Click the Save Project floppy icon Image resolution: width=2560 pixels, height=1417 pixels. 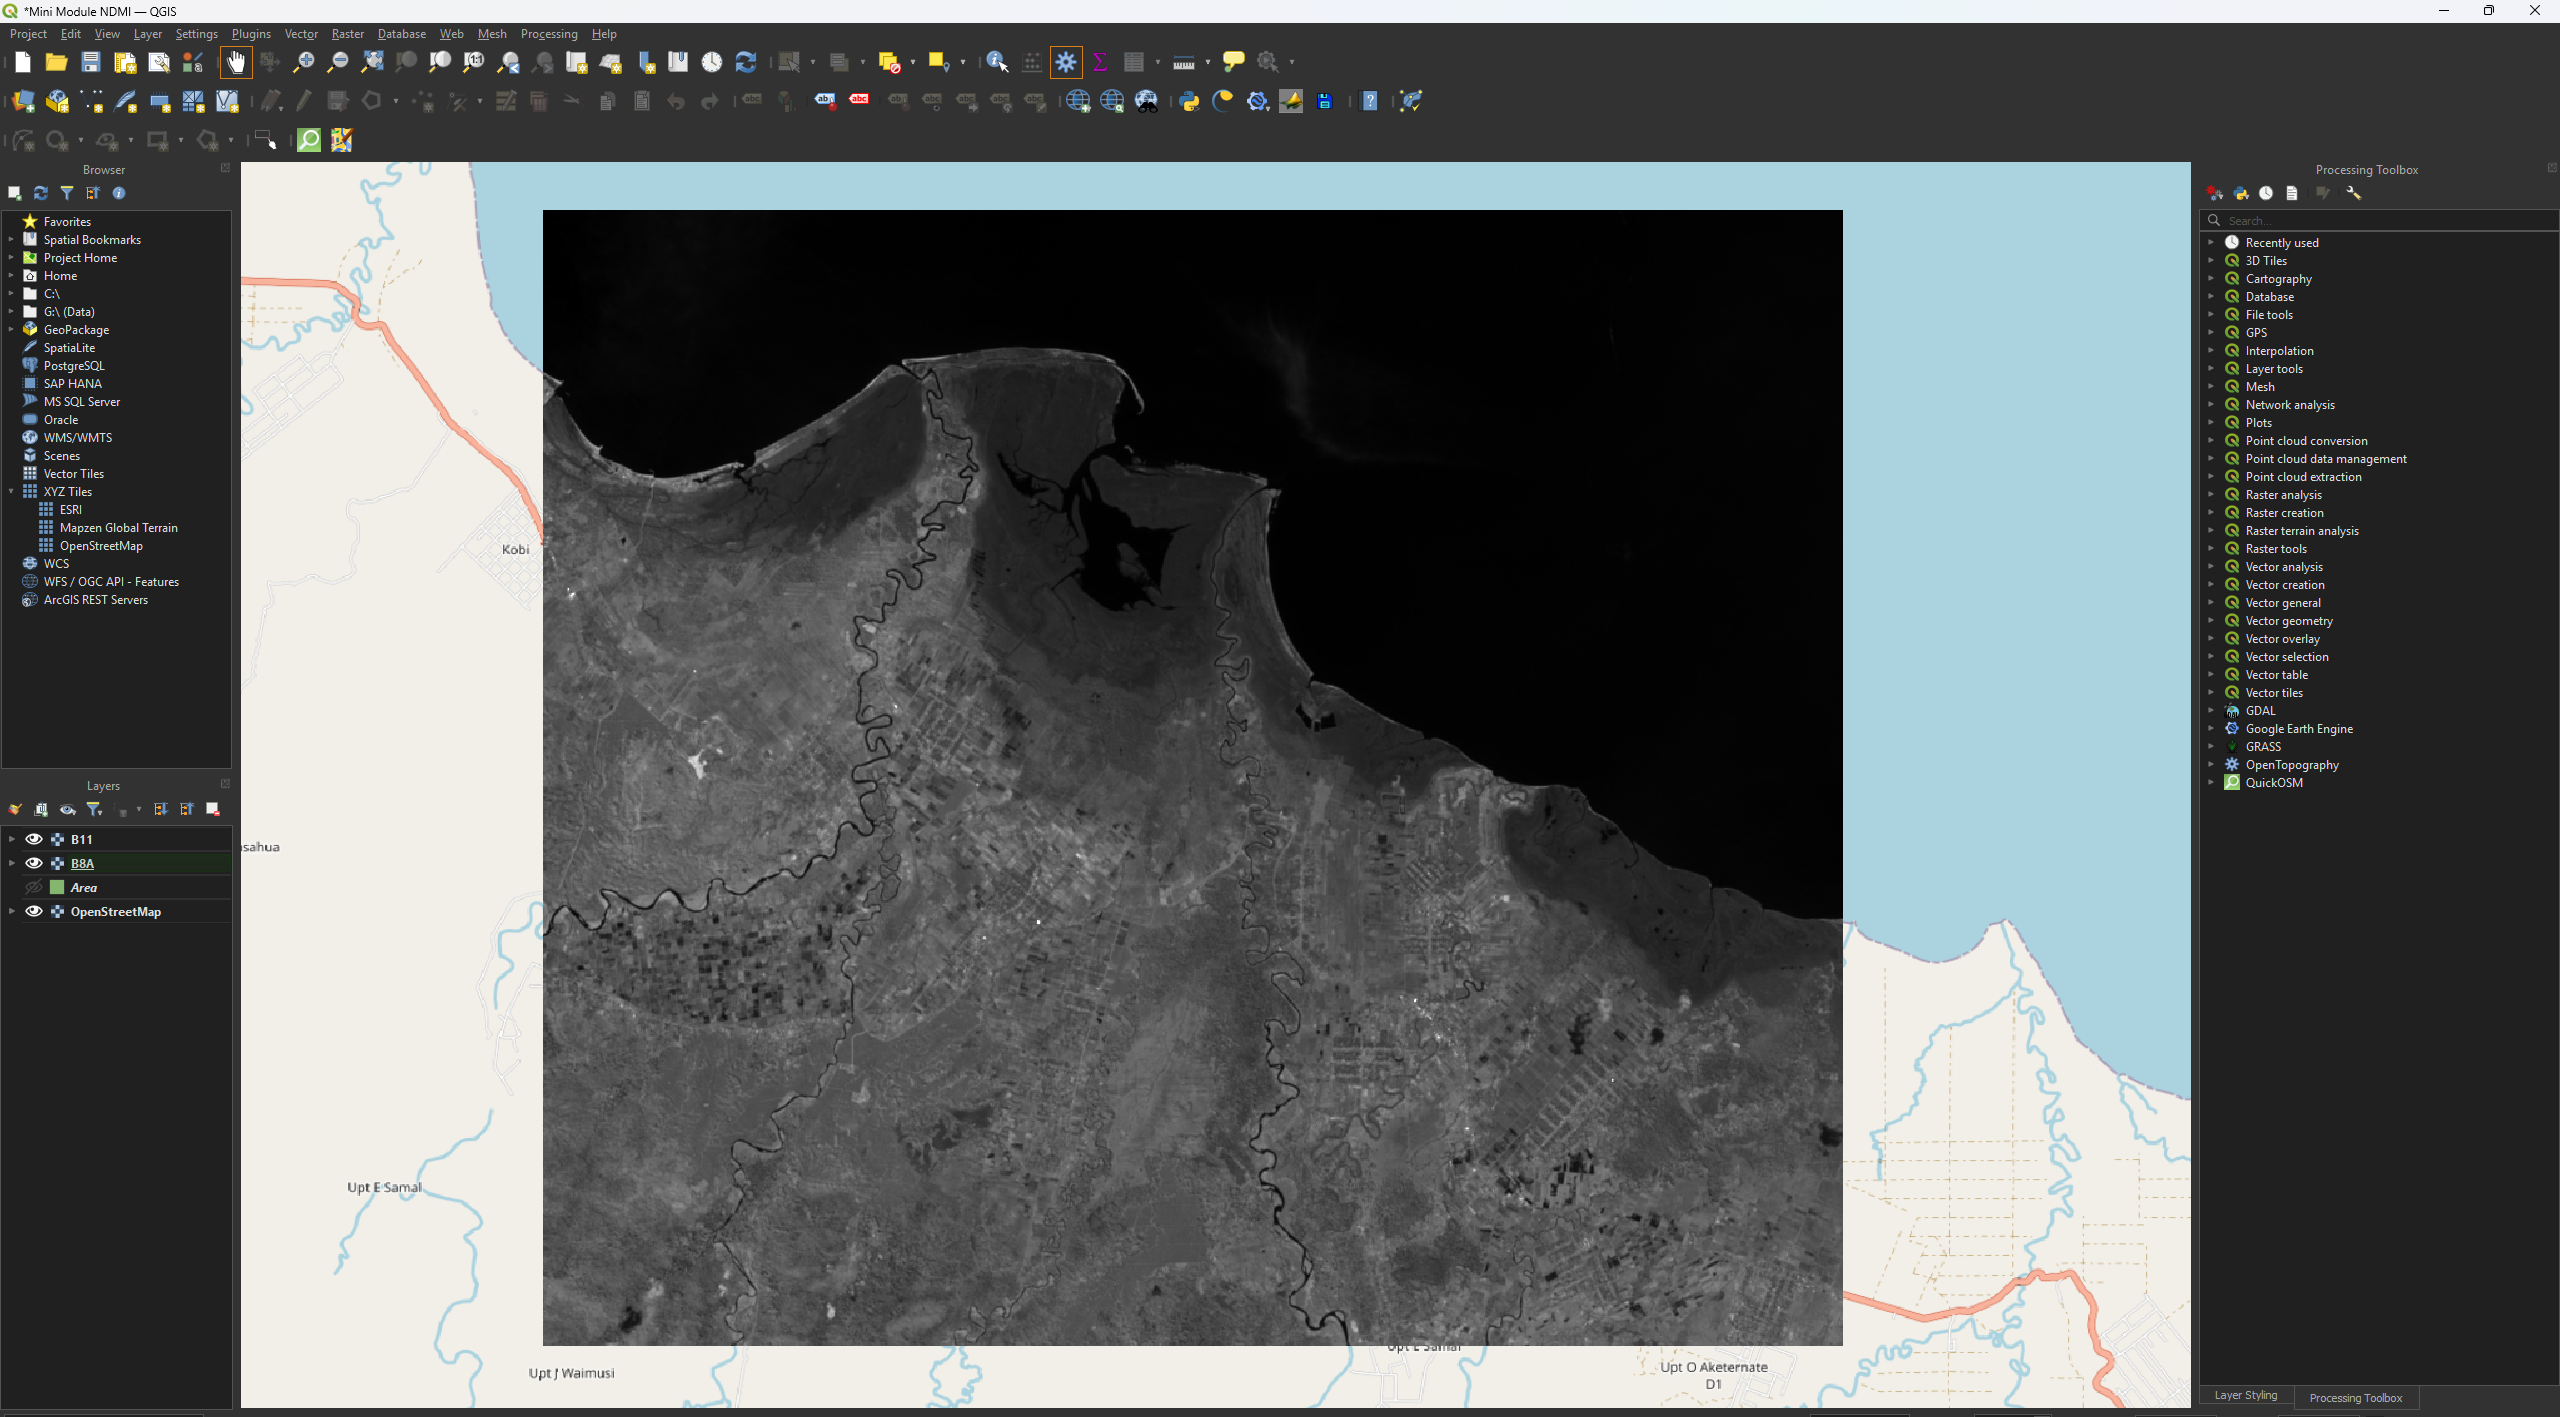pyautogui.click(x=91, y=62)
